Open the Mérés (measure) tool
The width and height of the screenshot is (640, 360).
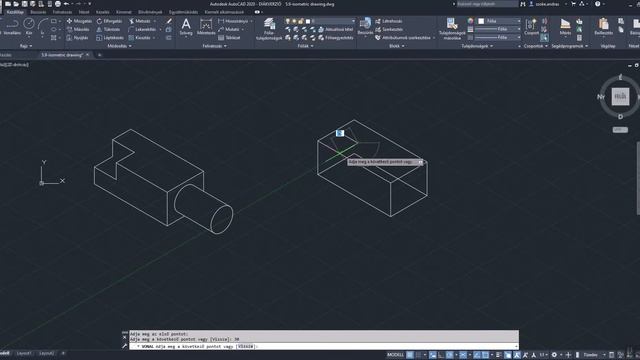point(565,27)
